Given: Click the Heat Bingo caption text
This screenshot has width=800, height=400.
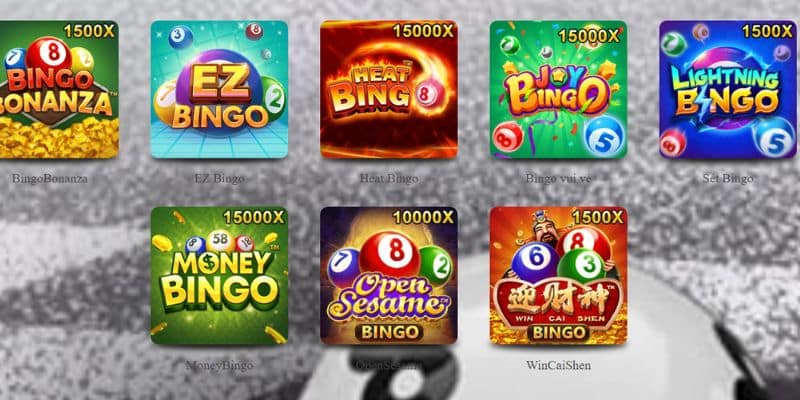Looking at the screenshot, I should click(x=389, y=179).
